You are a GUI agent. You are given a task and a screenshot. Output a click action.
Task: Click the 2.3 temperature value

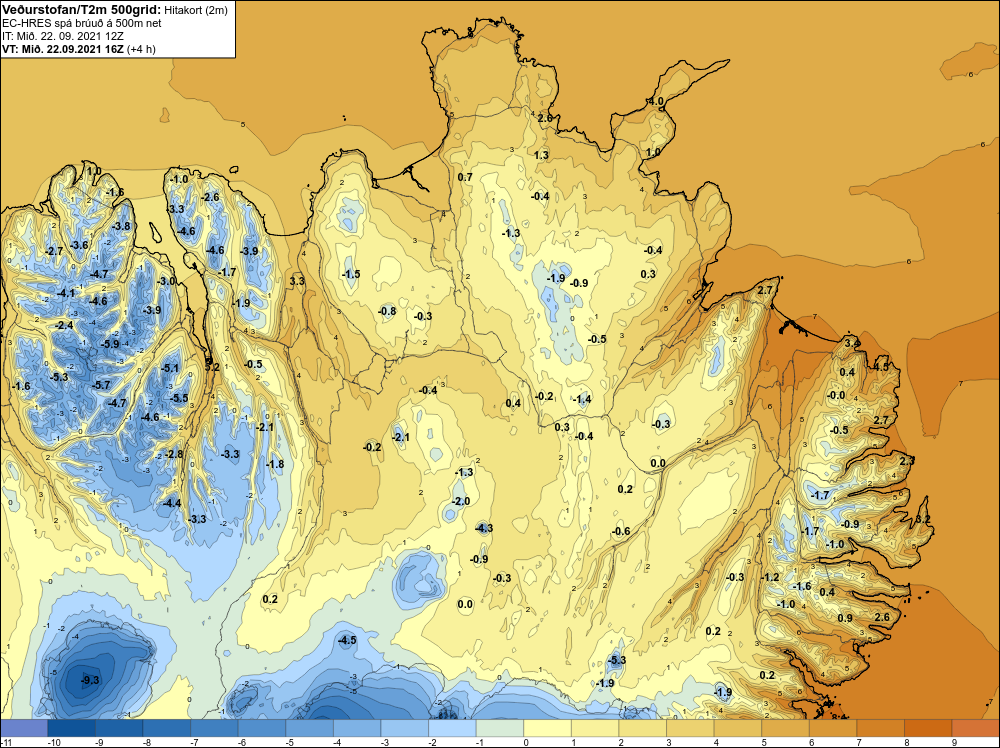click(x=907, y=460)
